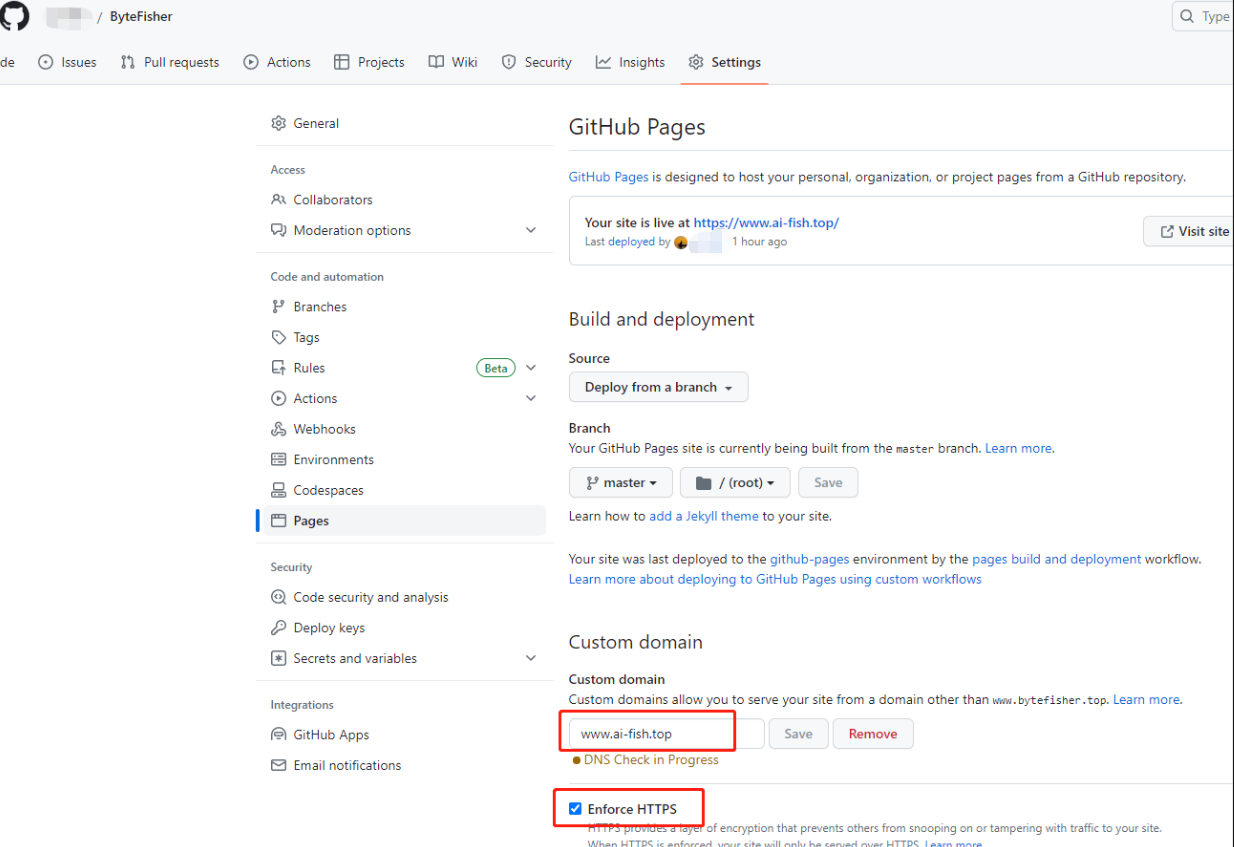Uncheck the Enforce HTTPS checkbox
Screen dimensions: 1234x847
point(575,809)
